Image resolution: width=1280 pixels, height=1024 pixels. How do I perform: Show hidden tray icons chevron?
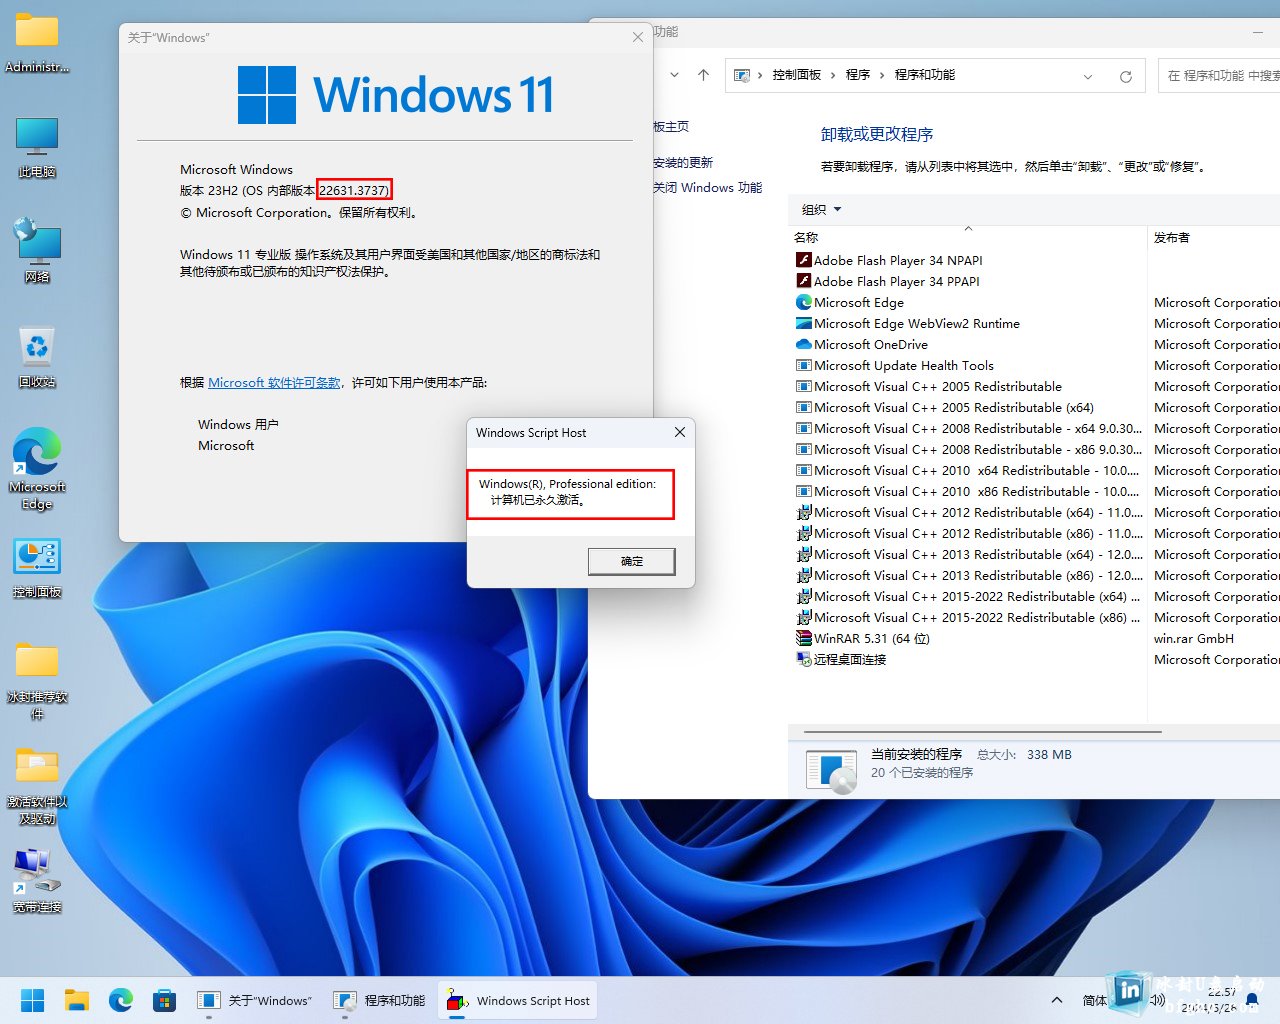[1057, 1000]
